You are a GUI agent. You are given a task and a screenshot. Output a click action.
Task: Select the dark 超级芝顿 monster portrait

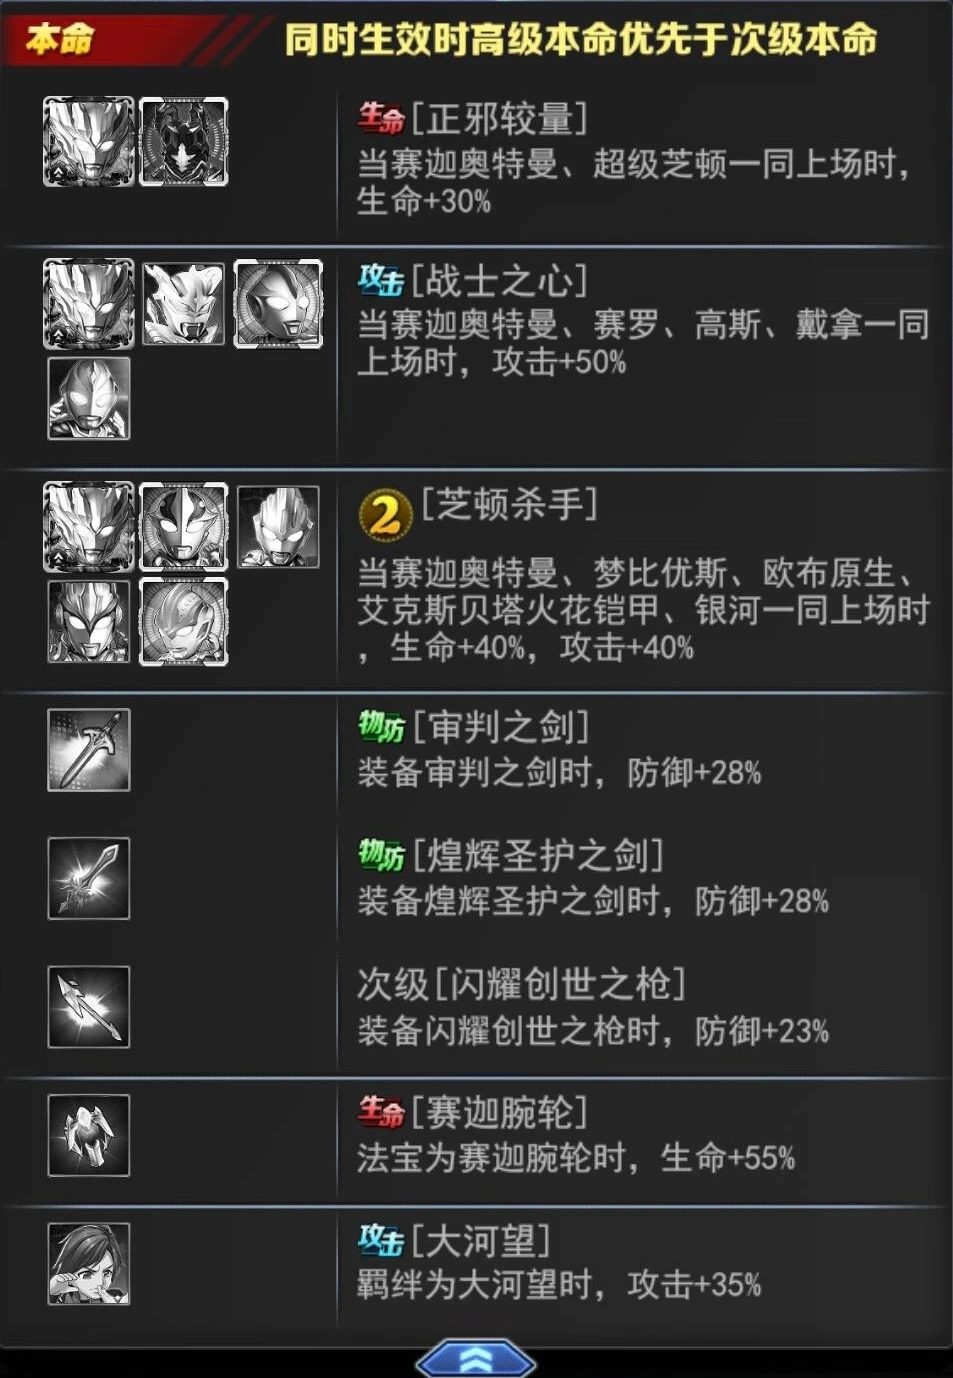(x=184, y=142)
